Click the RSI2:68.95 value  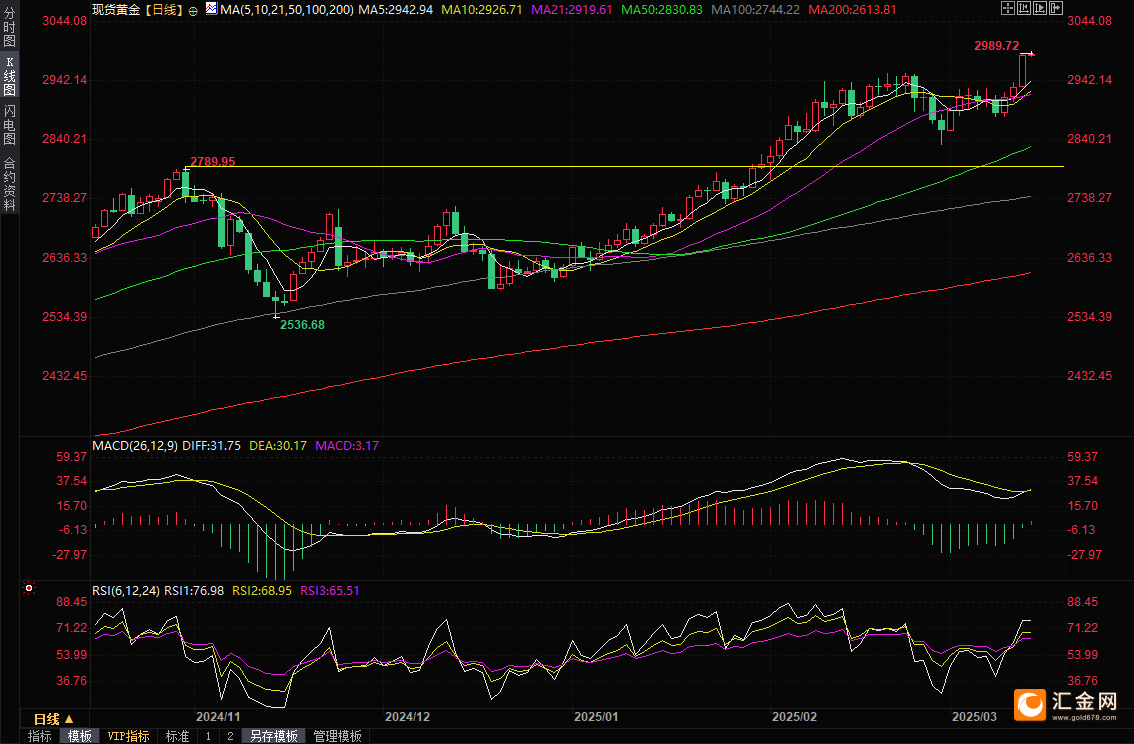click(262, 591)
